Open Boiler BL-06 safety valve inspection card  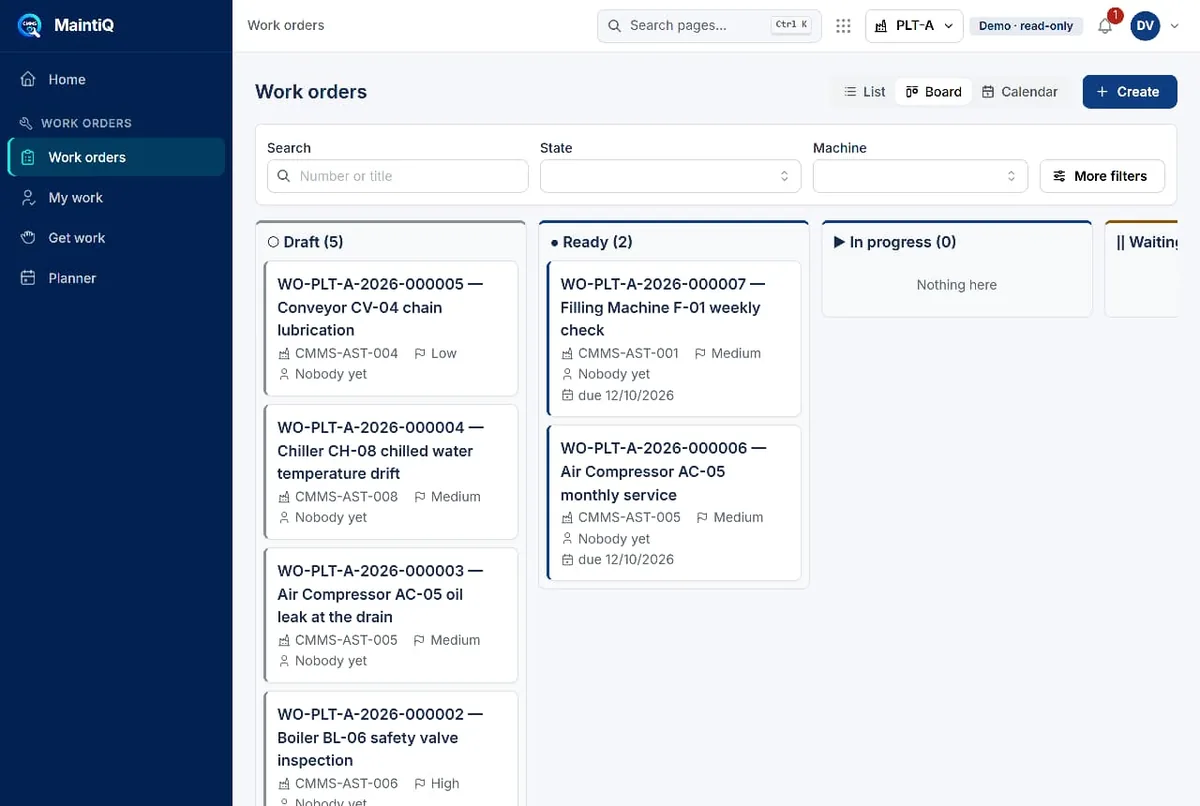[x=391, y=749]
